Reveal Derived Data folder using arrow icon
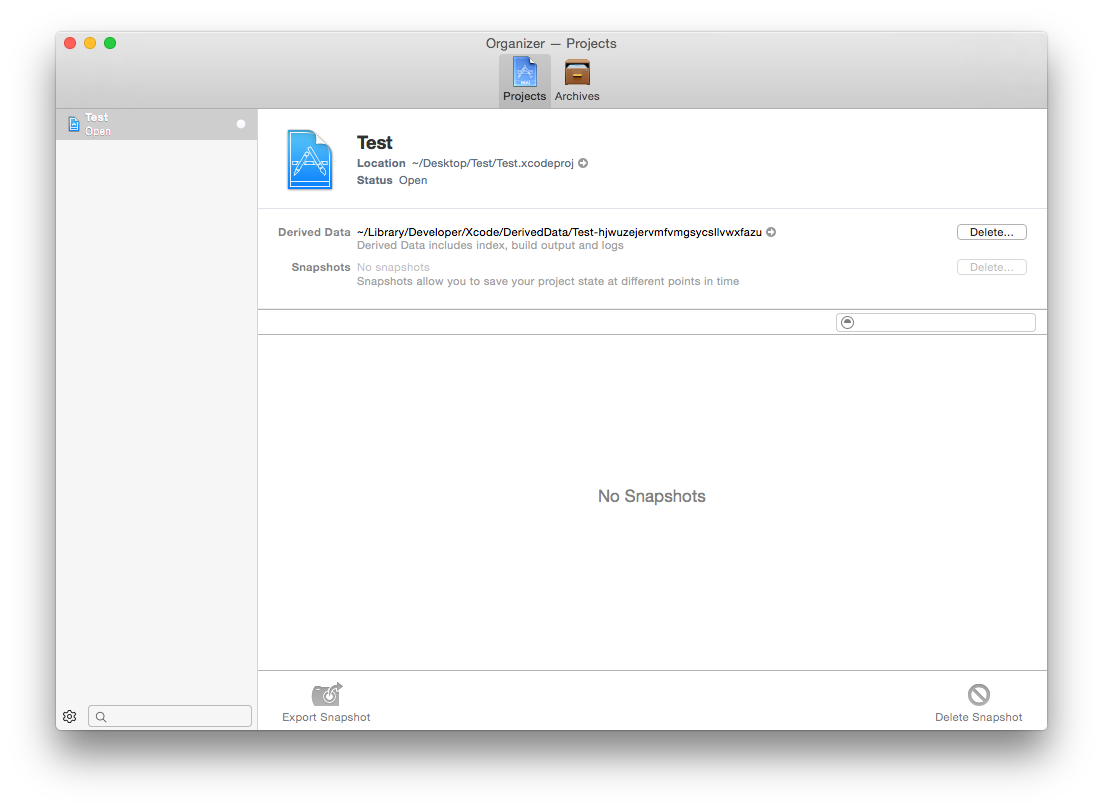 [x=771, y=232]
